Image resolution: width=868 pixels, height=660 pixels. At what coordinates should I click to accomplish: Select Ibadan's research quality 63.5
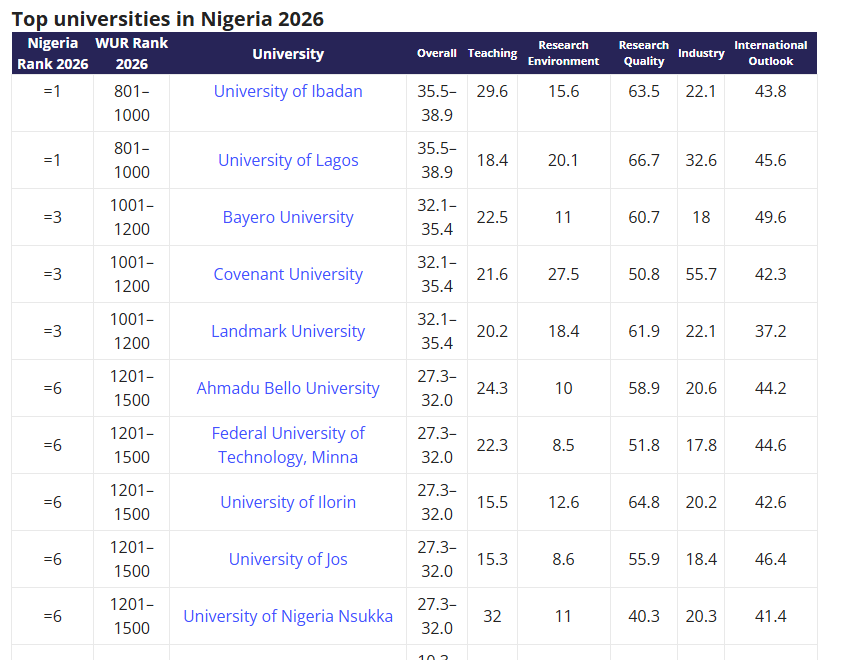(644, 91)
